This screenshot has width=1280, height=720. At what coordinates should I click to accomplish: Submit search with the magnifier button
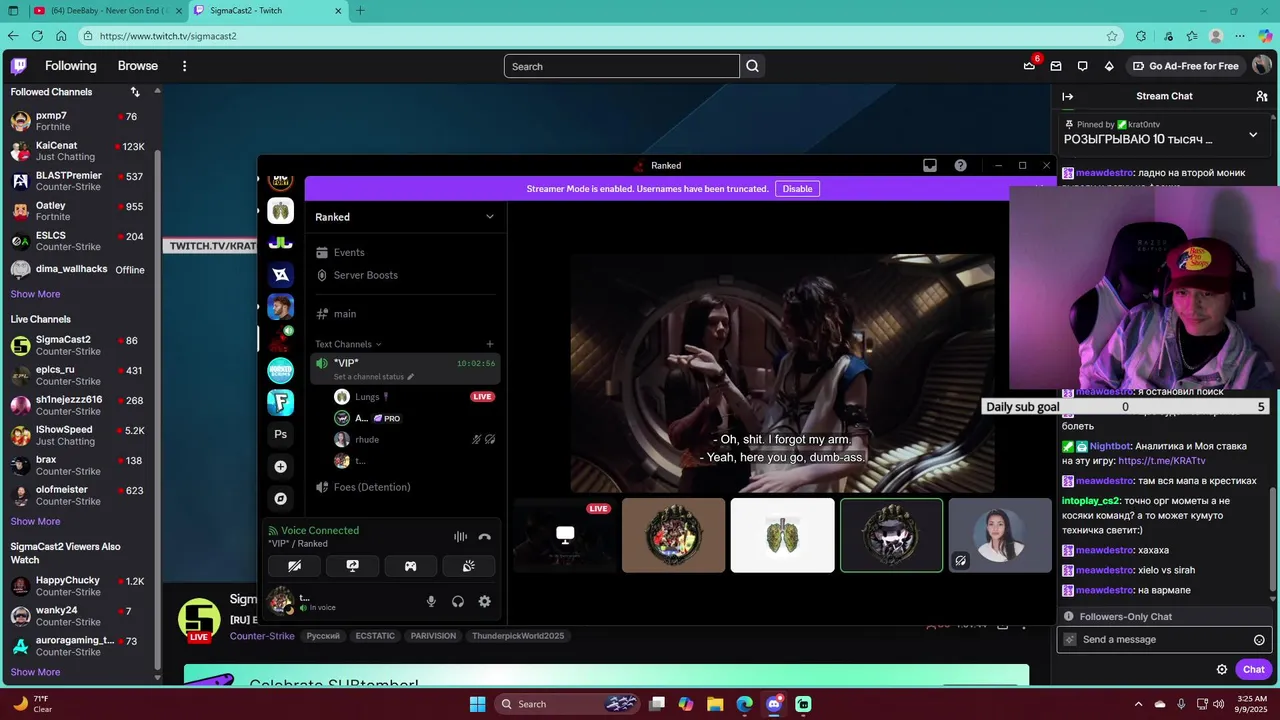[x=753, y=66]
